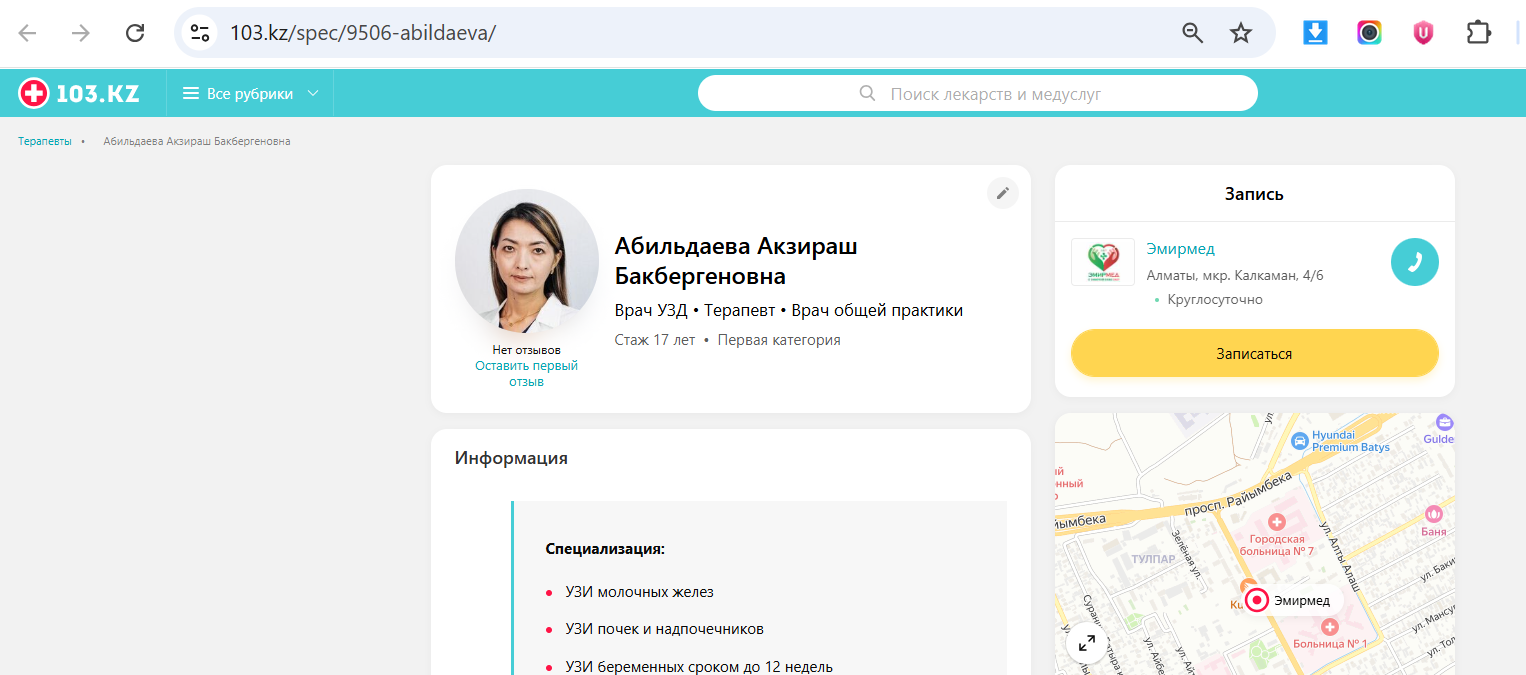Screen dimensions: 1526x675
Task: Click the breadcrumb Абильдаева Акзираш Бакбергеновна
Action: pyautogui.click(x=197, y=141)
